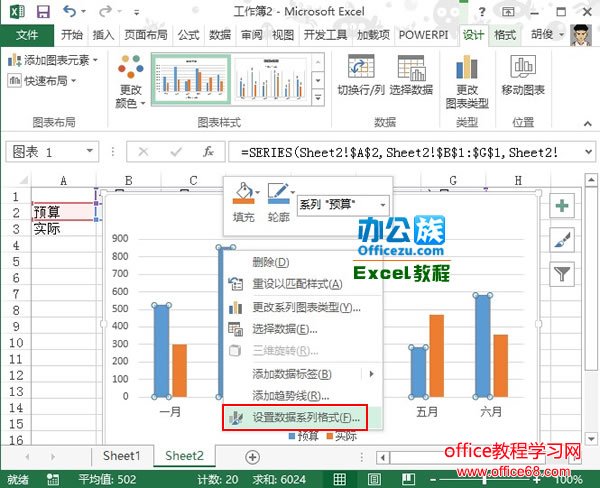Click the green plus chart elements button
Image resolution: width=600 pixels, height=488 pixels.
(562, 206)
